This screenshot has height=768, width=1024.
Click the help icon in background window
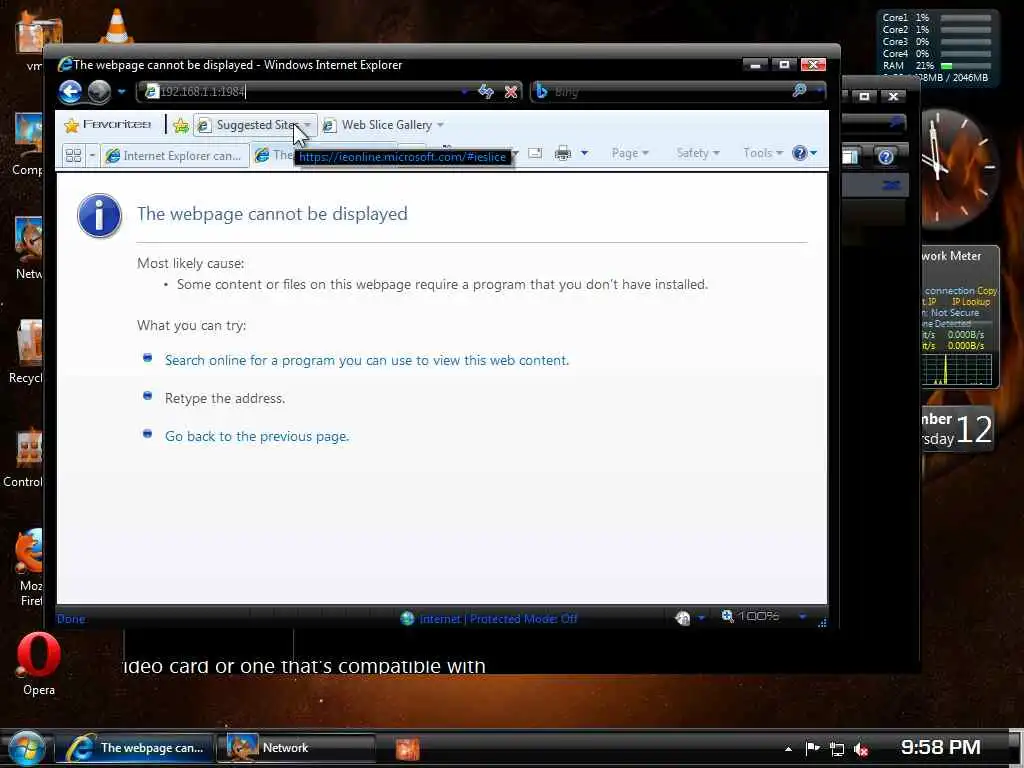coord(886,157)
